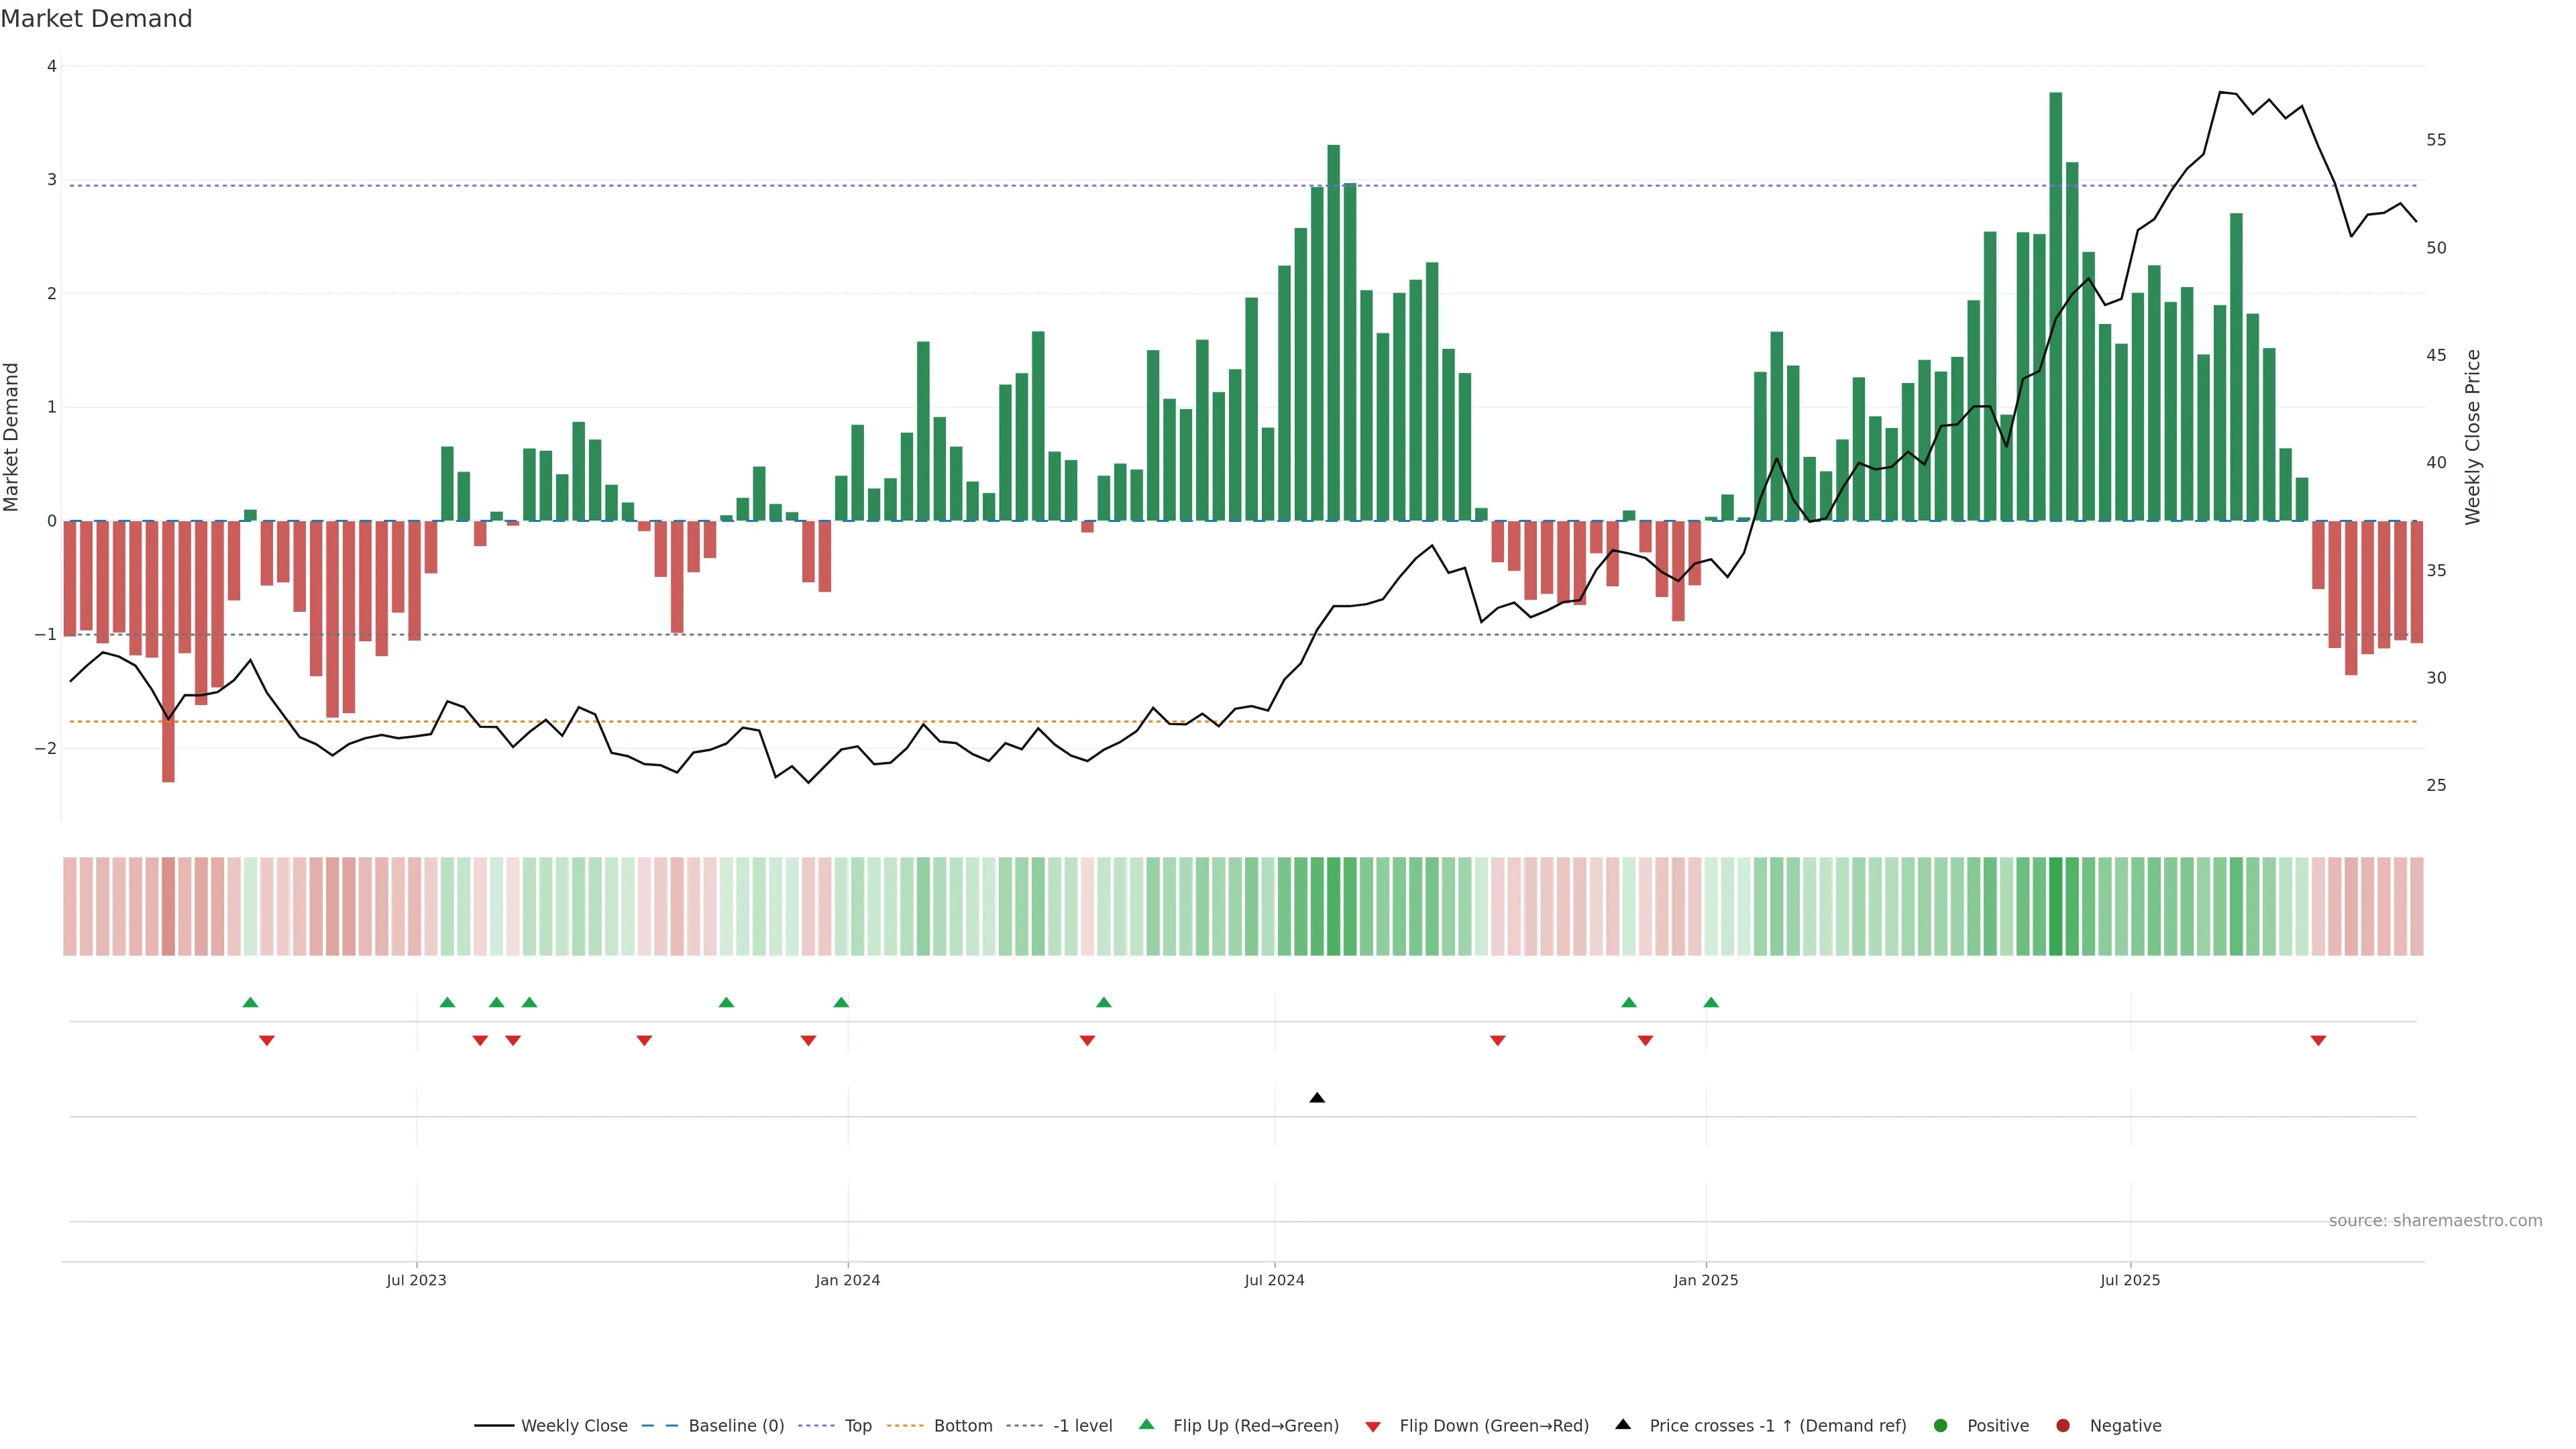Toggle the Top legend entry
Screen dimensions: 2576x1449
click(x=857, y=1425)
